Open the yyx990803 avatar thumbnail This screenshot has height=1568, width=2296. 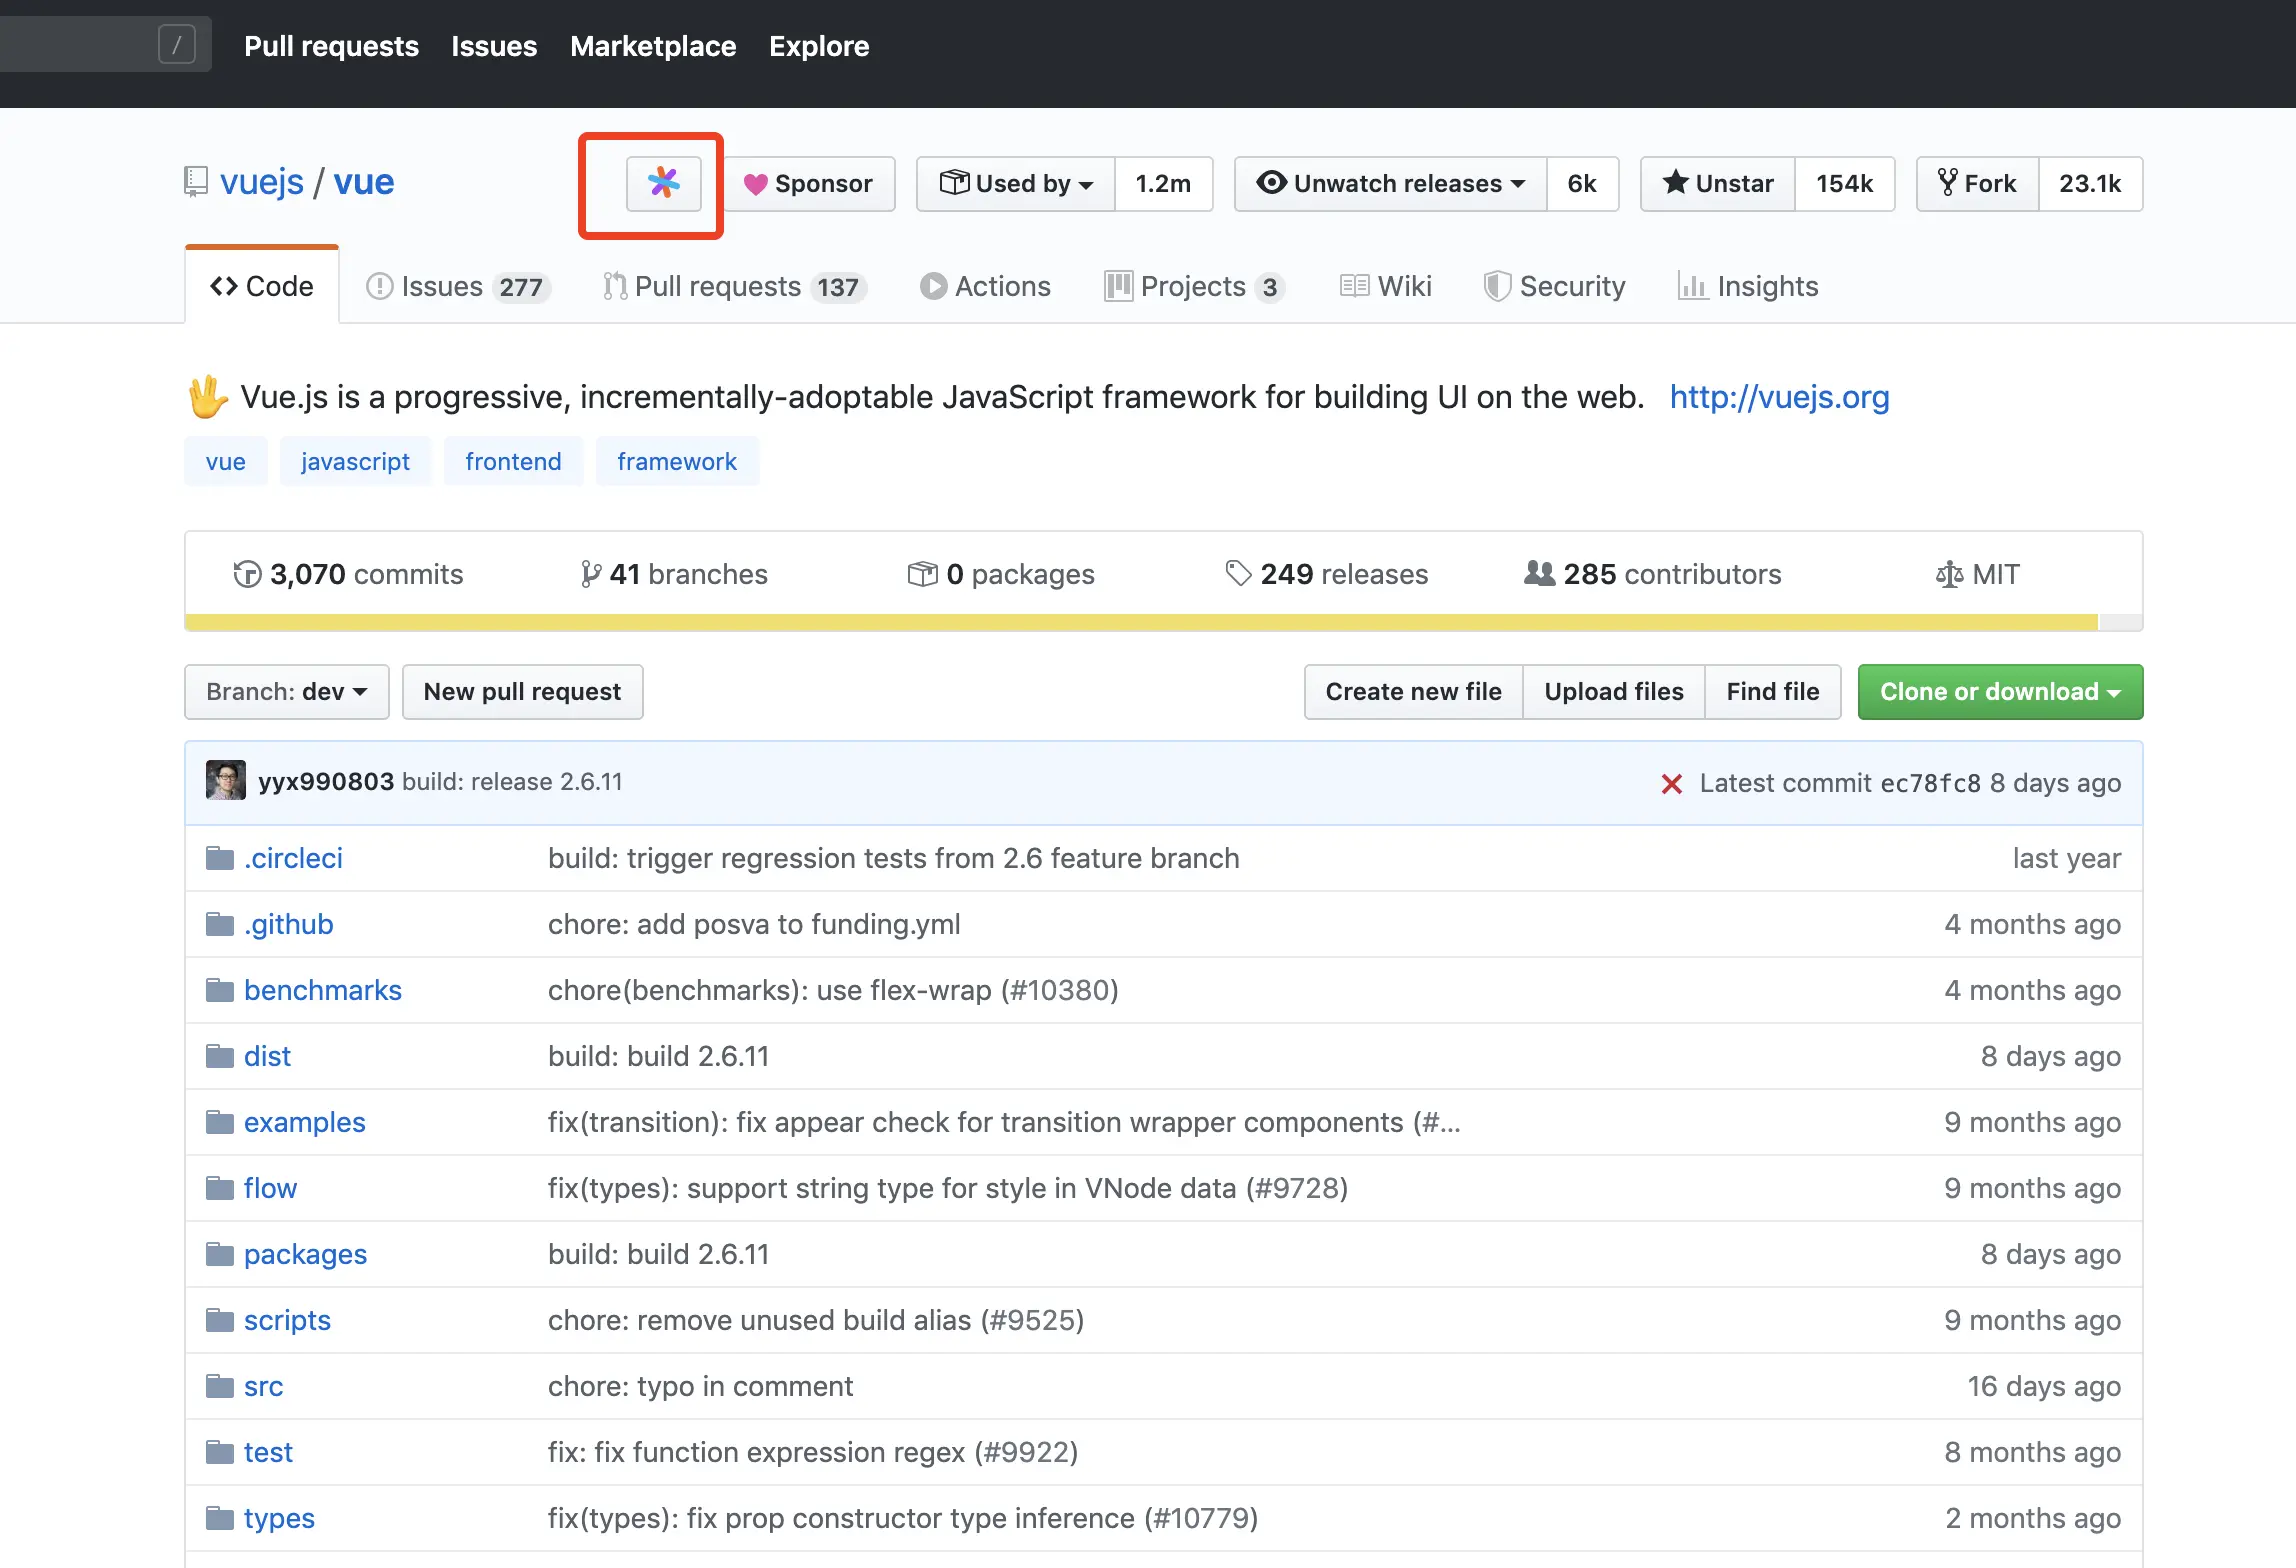226,781
